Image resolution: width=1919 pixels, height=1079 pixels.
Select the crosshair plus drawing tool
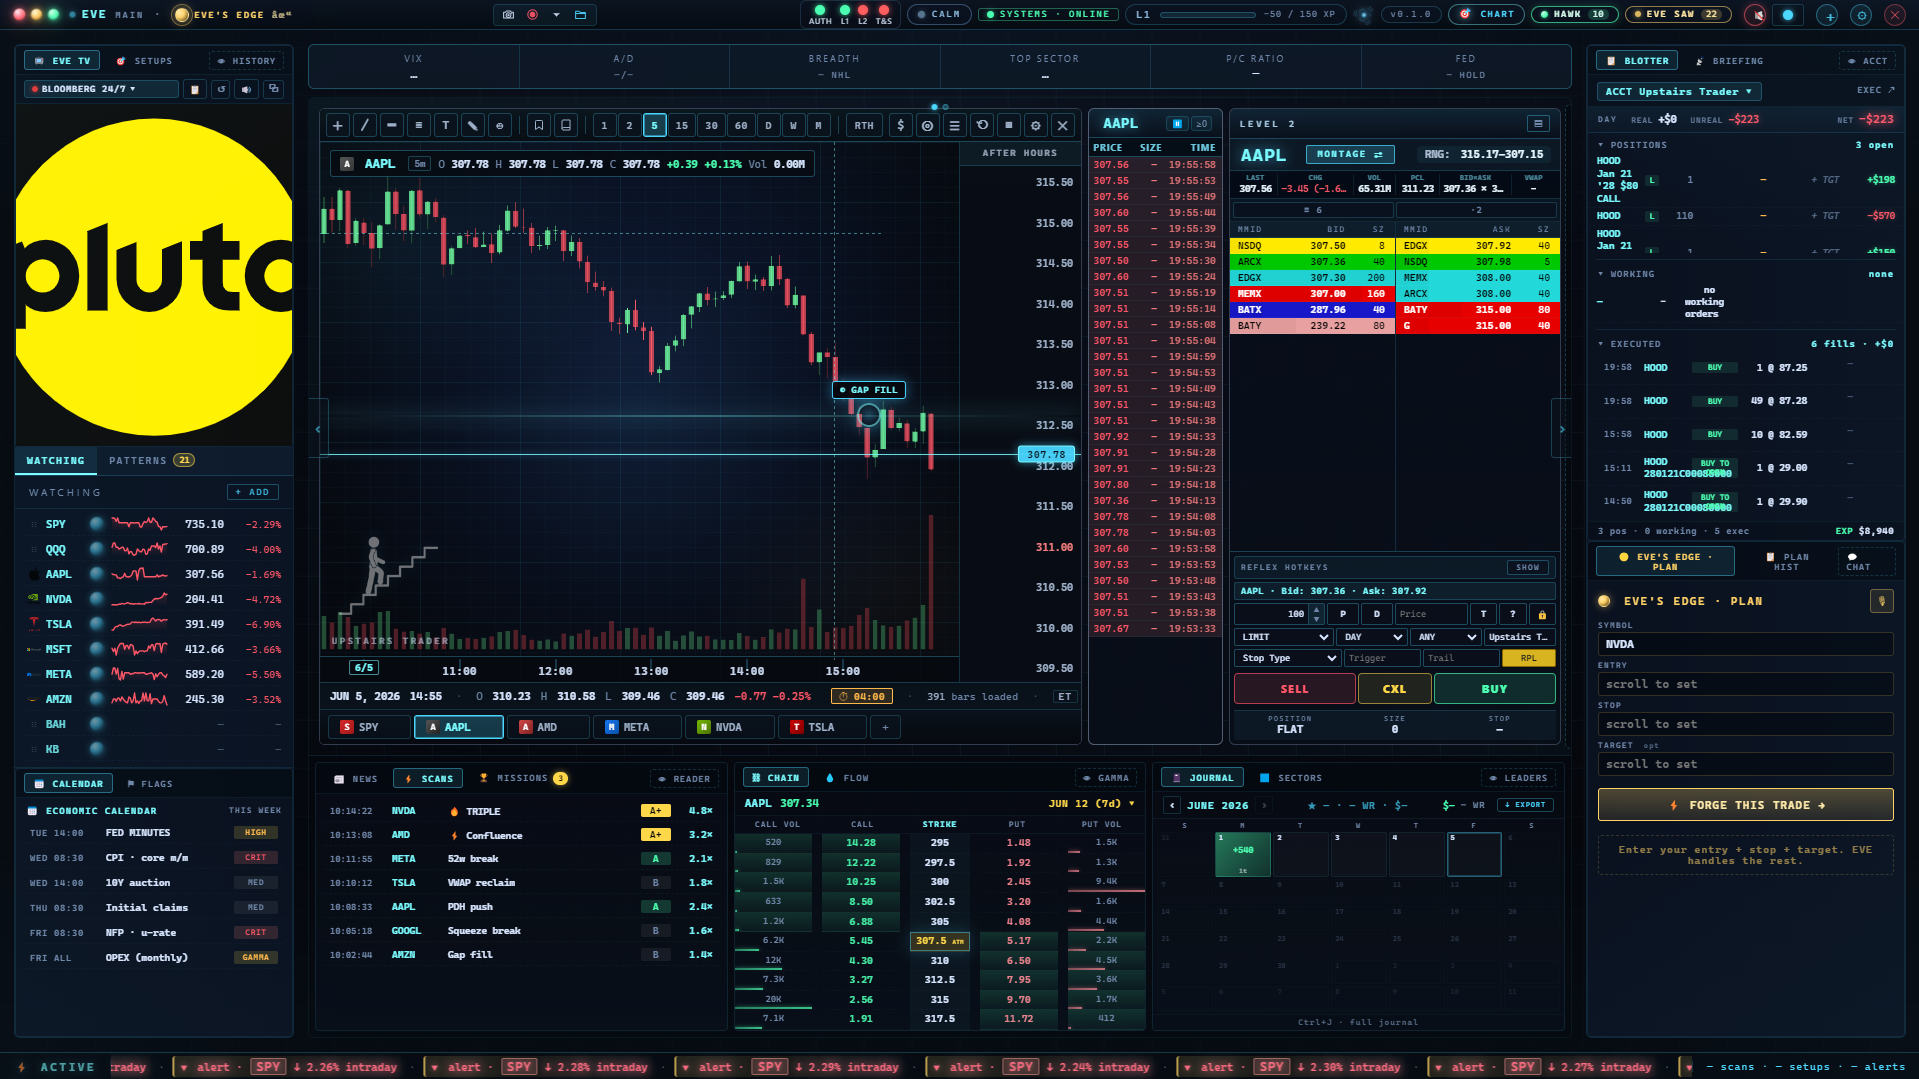point(338,126)
